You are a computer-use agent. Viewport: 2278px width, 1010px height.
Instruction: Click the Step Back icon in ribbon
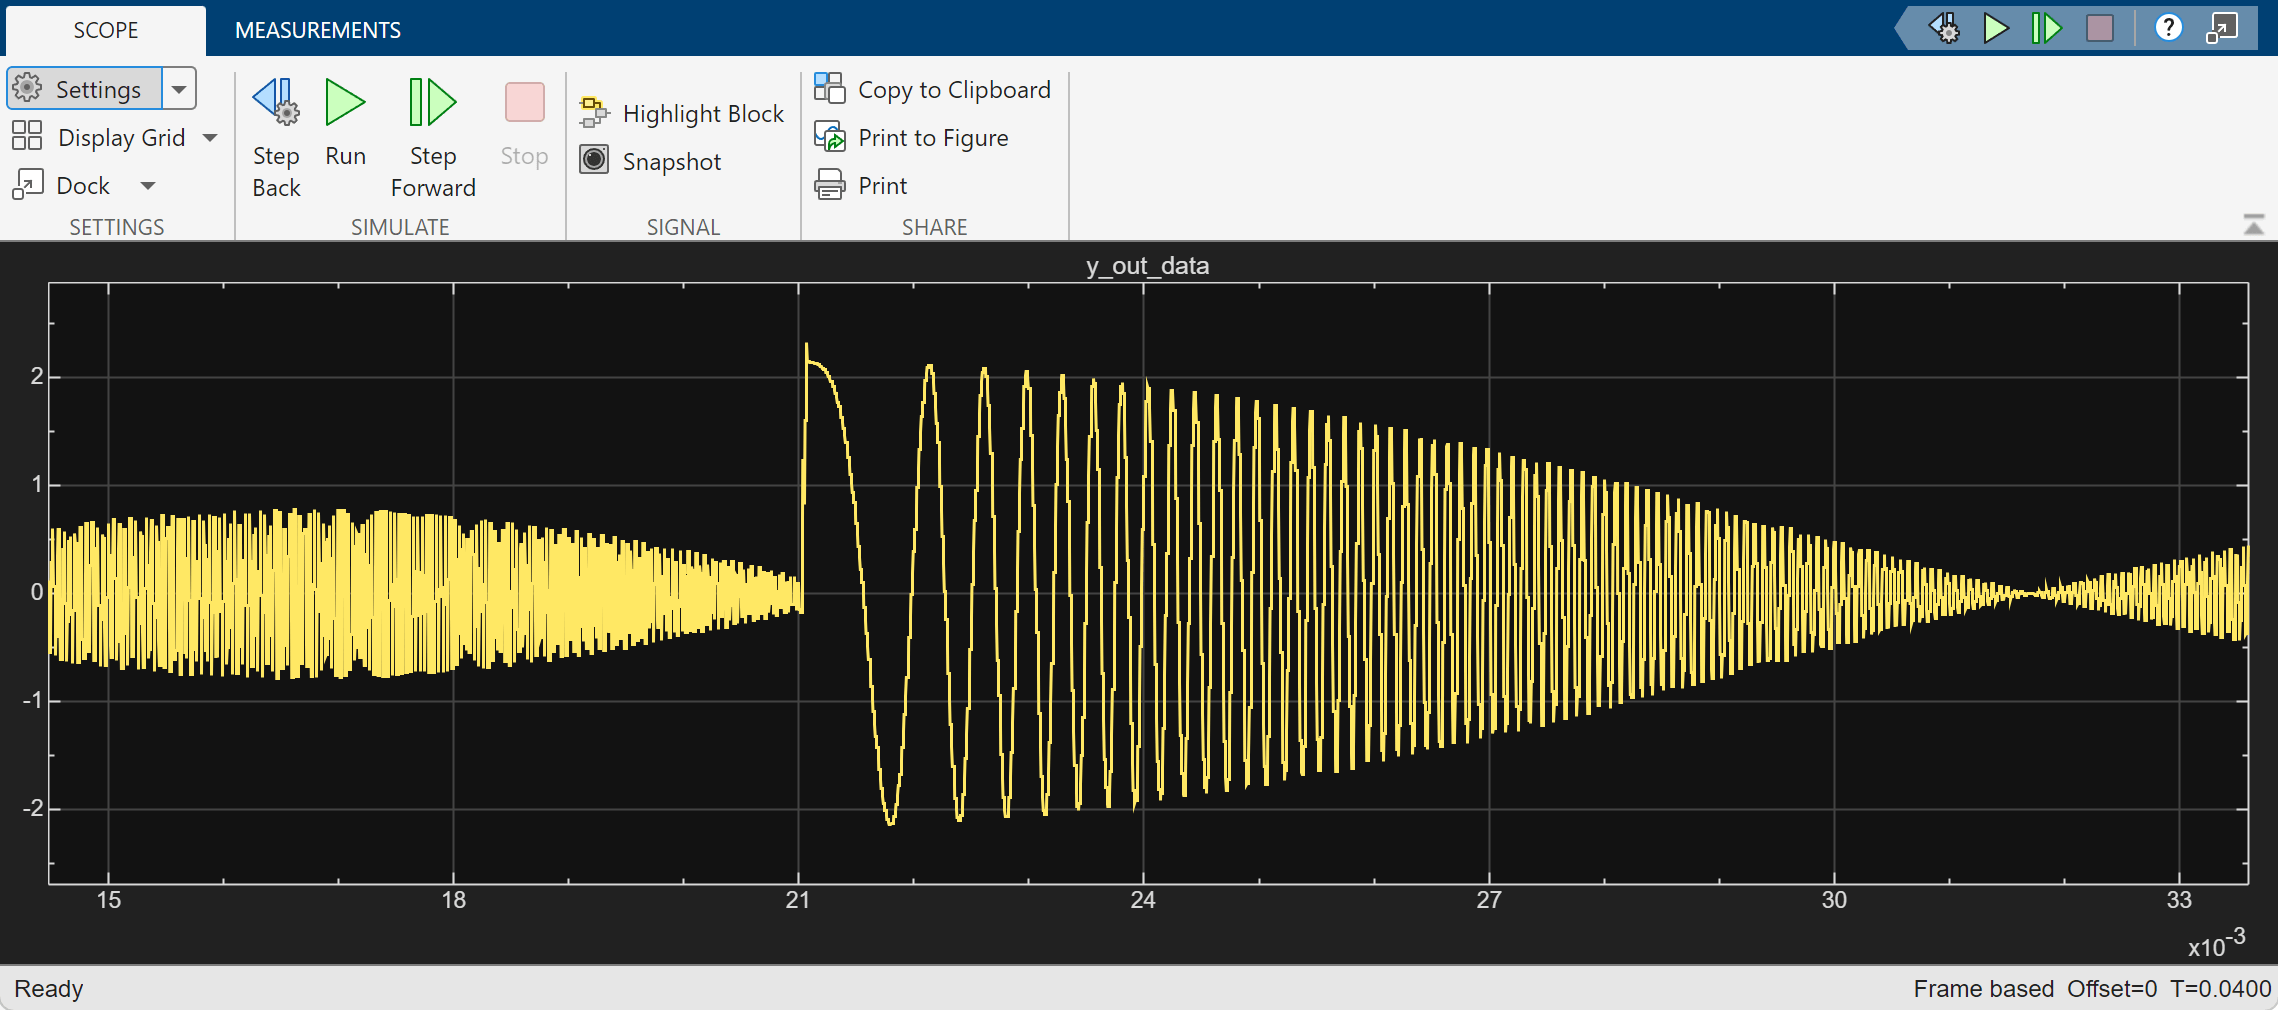coord(276,103)
